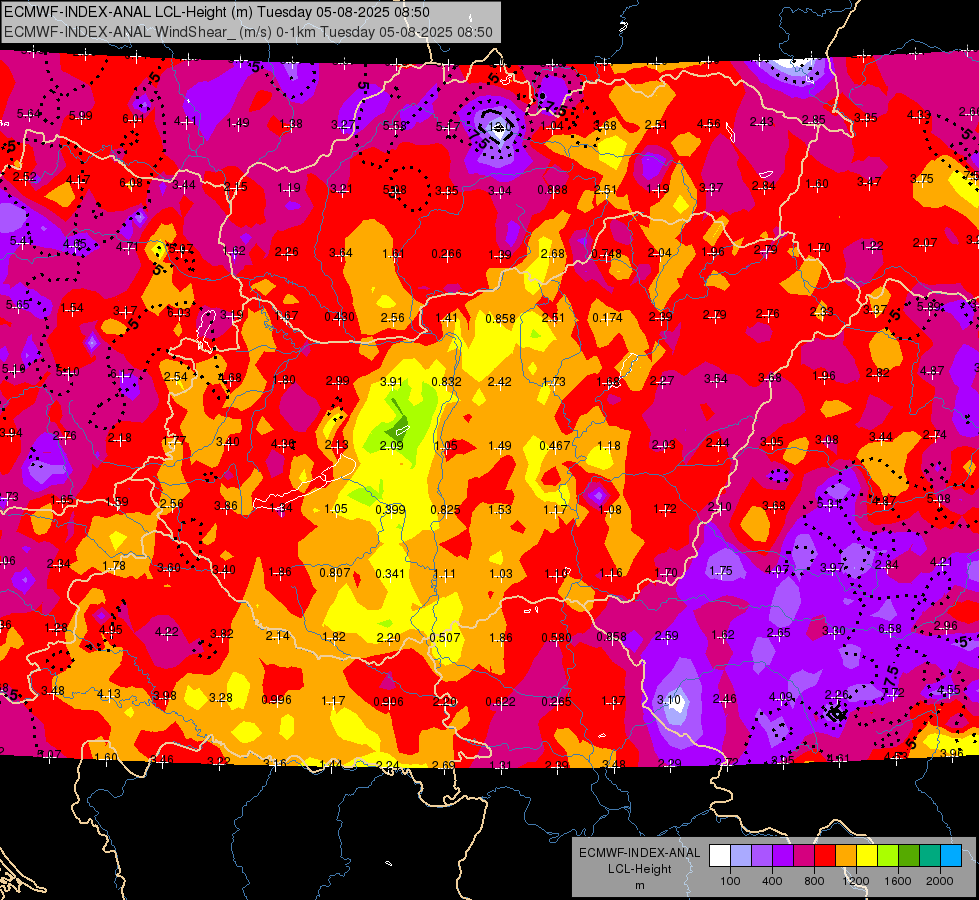The height and width of the screenshot is (900, 979).
Task: Click the legend unit label m
Action: [639, 886]
